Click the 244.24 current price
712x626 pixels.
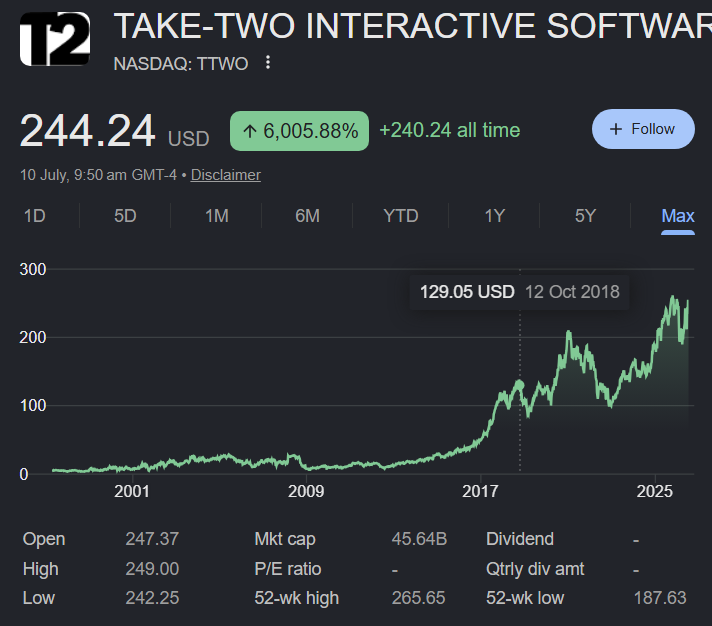coord(87,131)
